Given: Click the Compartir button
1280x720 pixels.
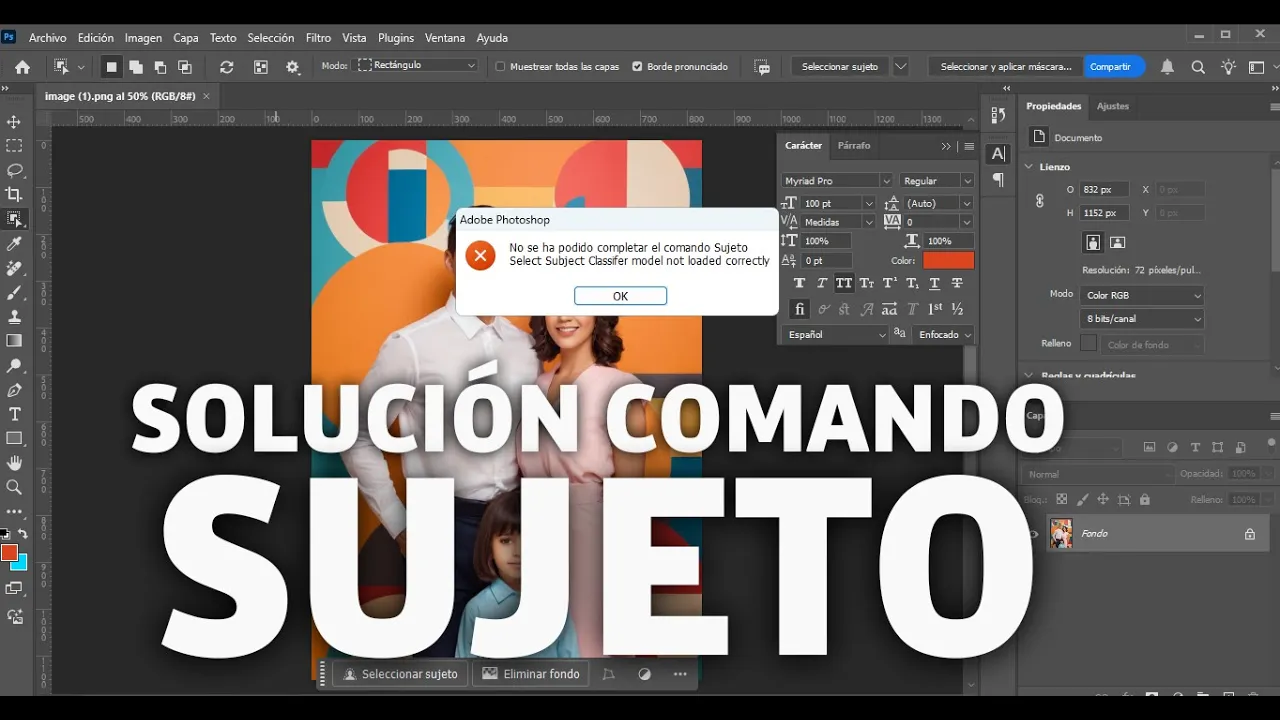Looking at the screenshot, I should pos(1110,67).
